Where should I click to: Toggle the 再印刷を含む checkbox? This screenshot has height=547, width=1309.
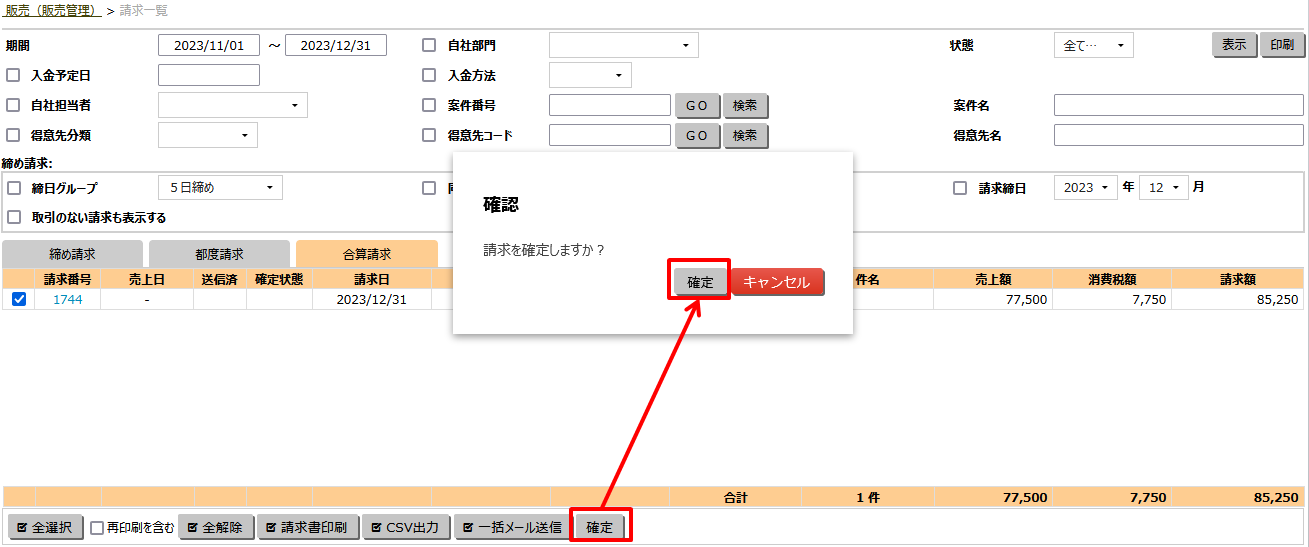point(97,528)
